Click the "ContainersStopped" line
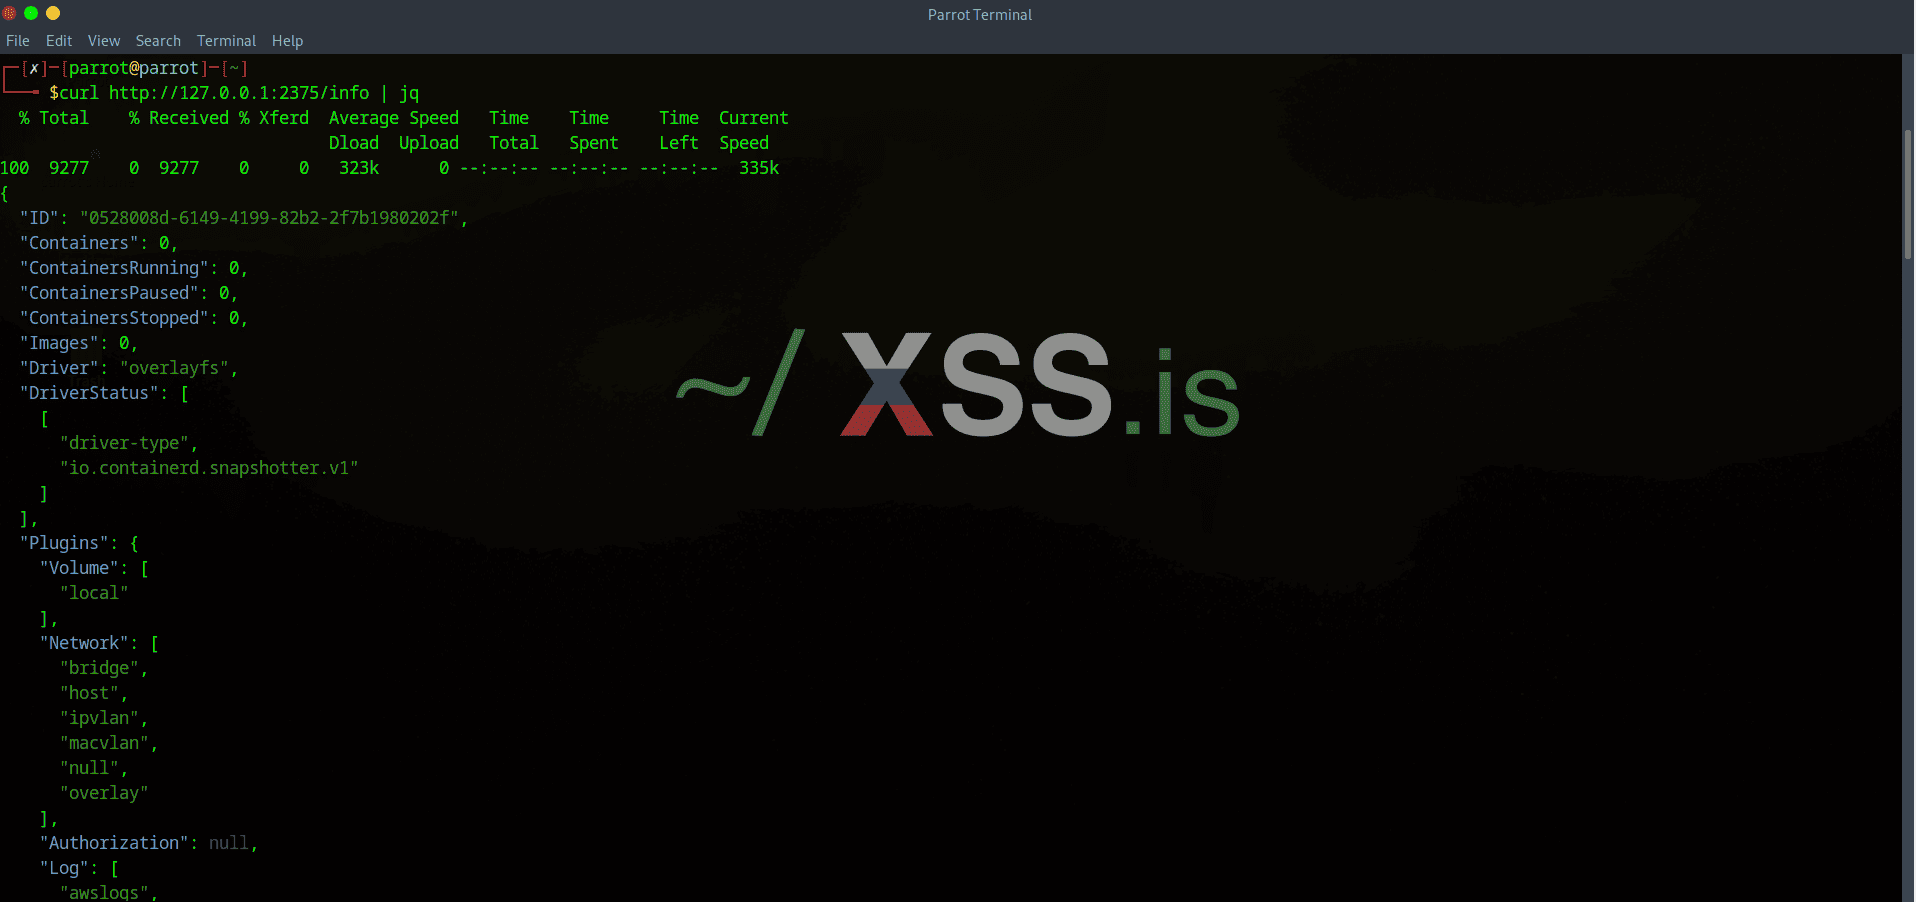The image size is (1916, 902). point(134,318)
